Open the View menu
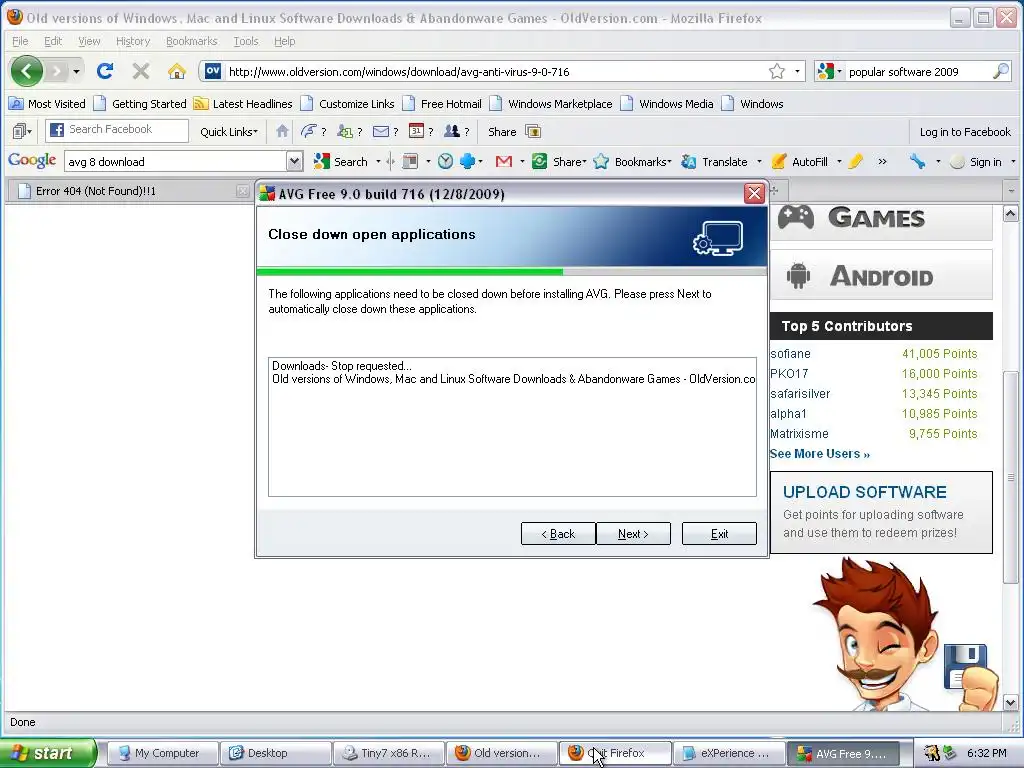 click(x=89, y=41)
